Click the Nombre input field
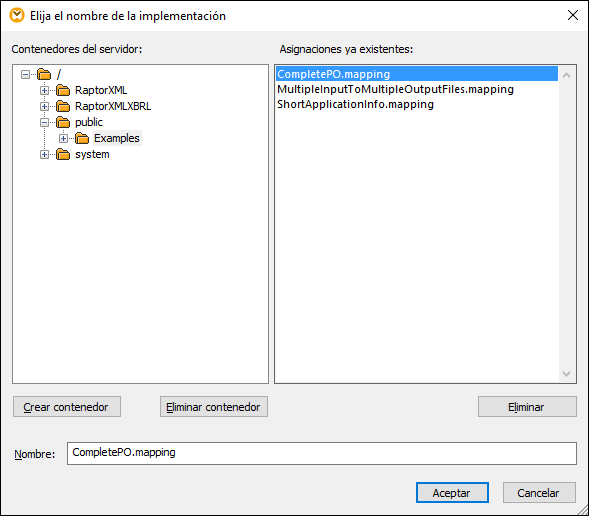 coord(322,453)
